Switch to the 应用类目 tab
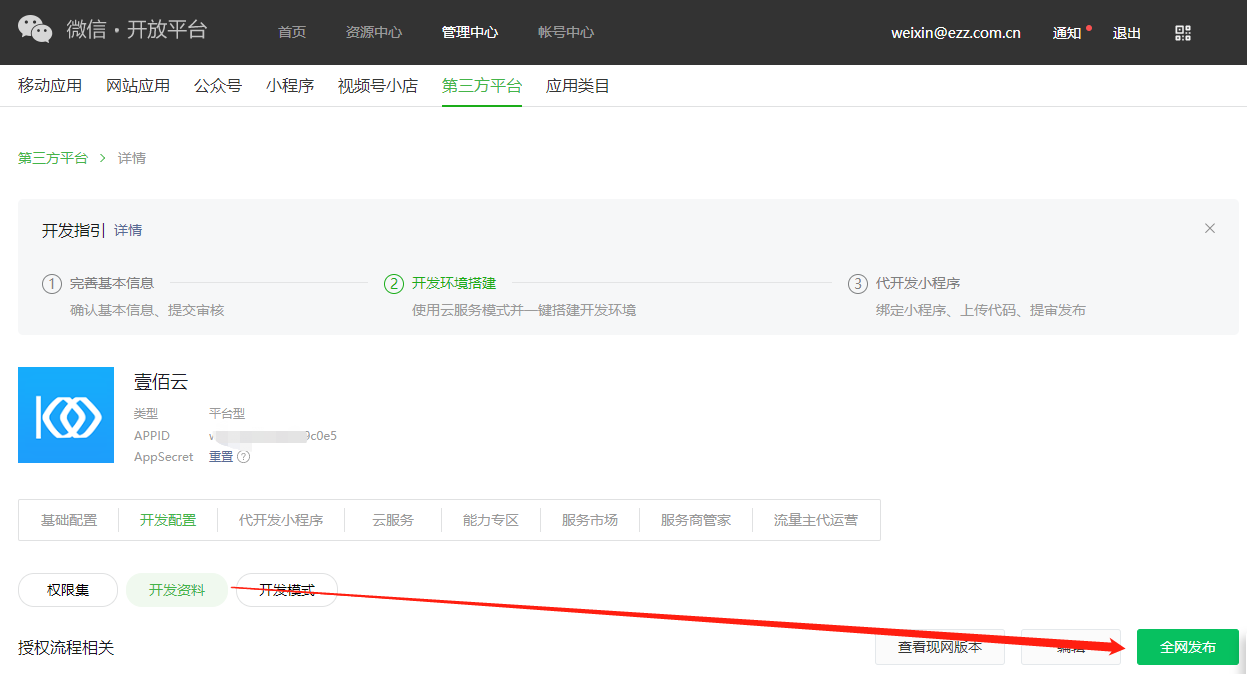 [x=578, y=86]
